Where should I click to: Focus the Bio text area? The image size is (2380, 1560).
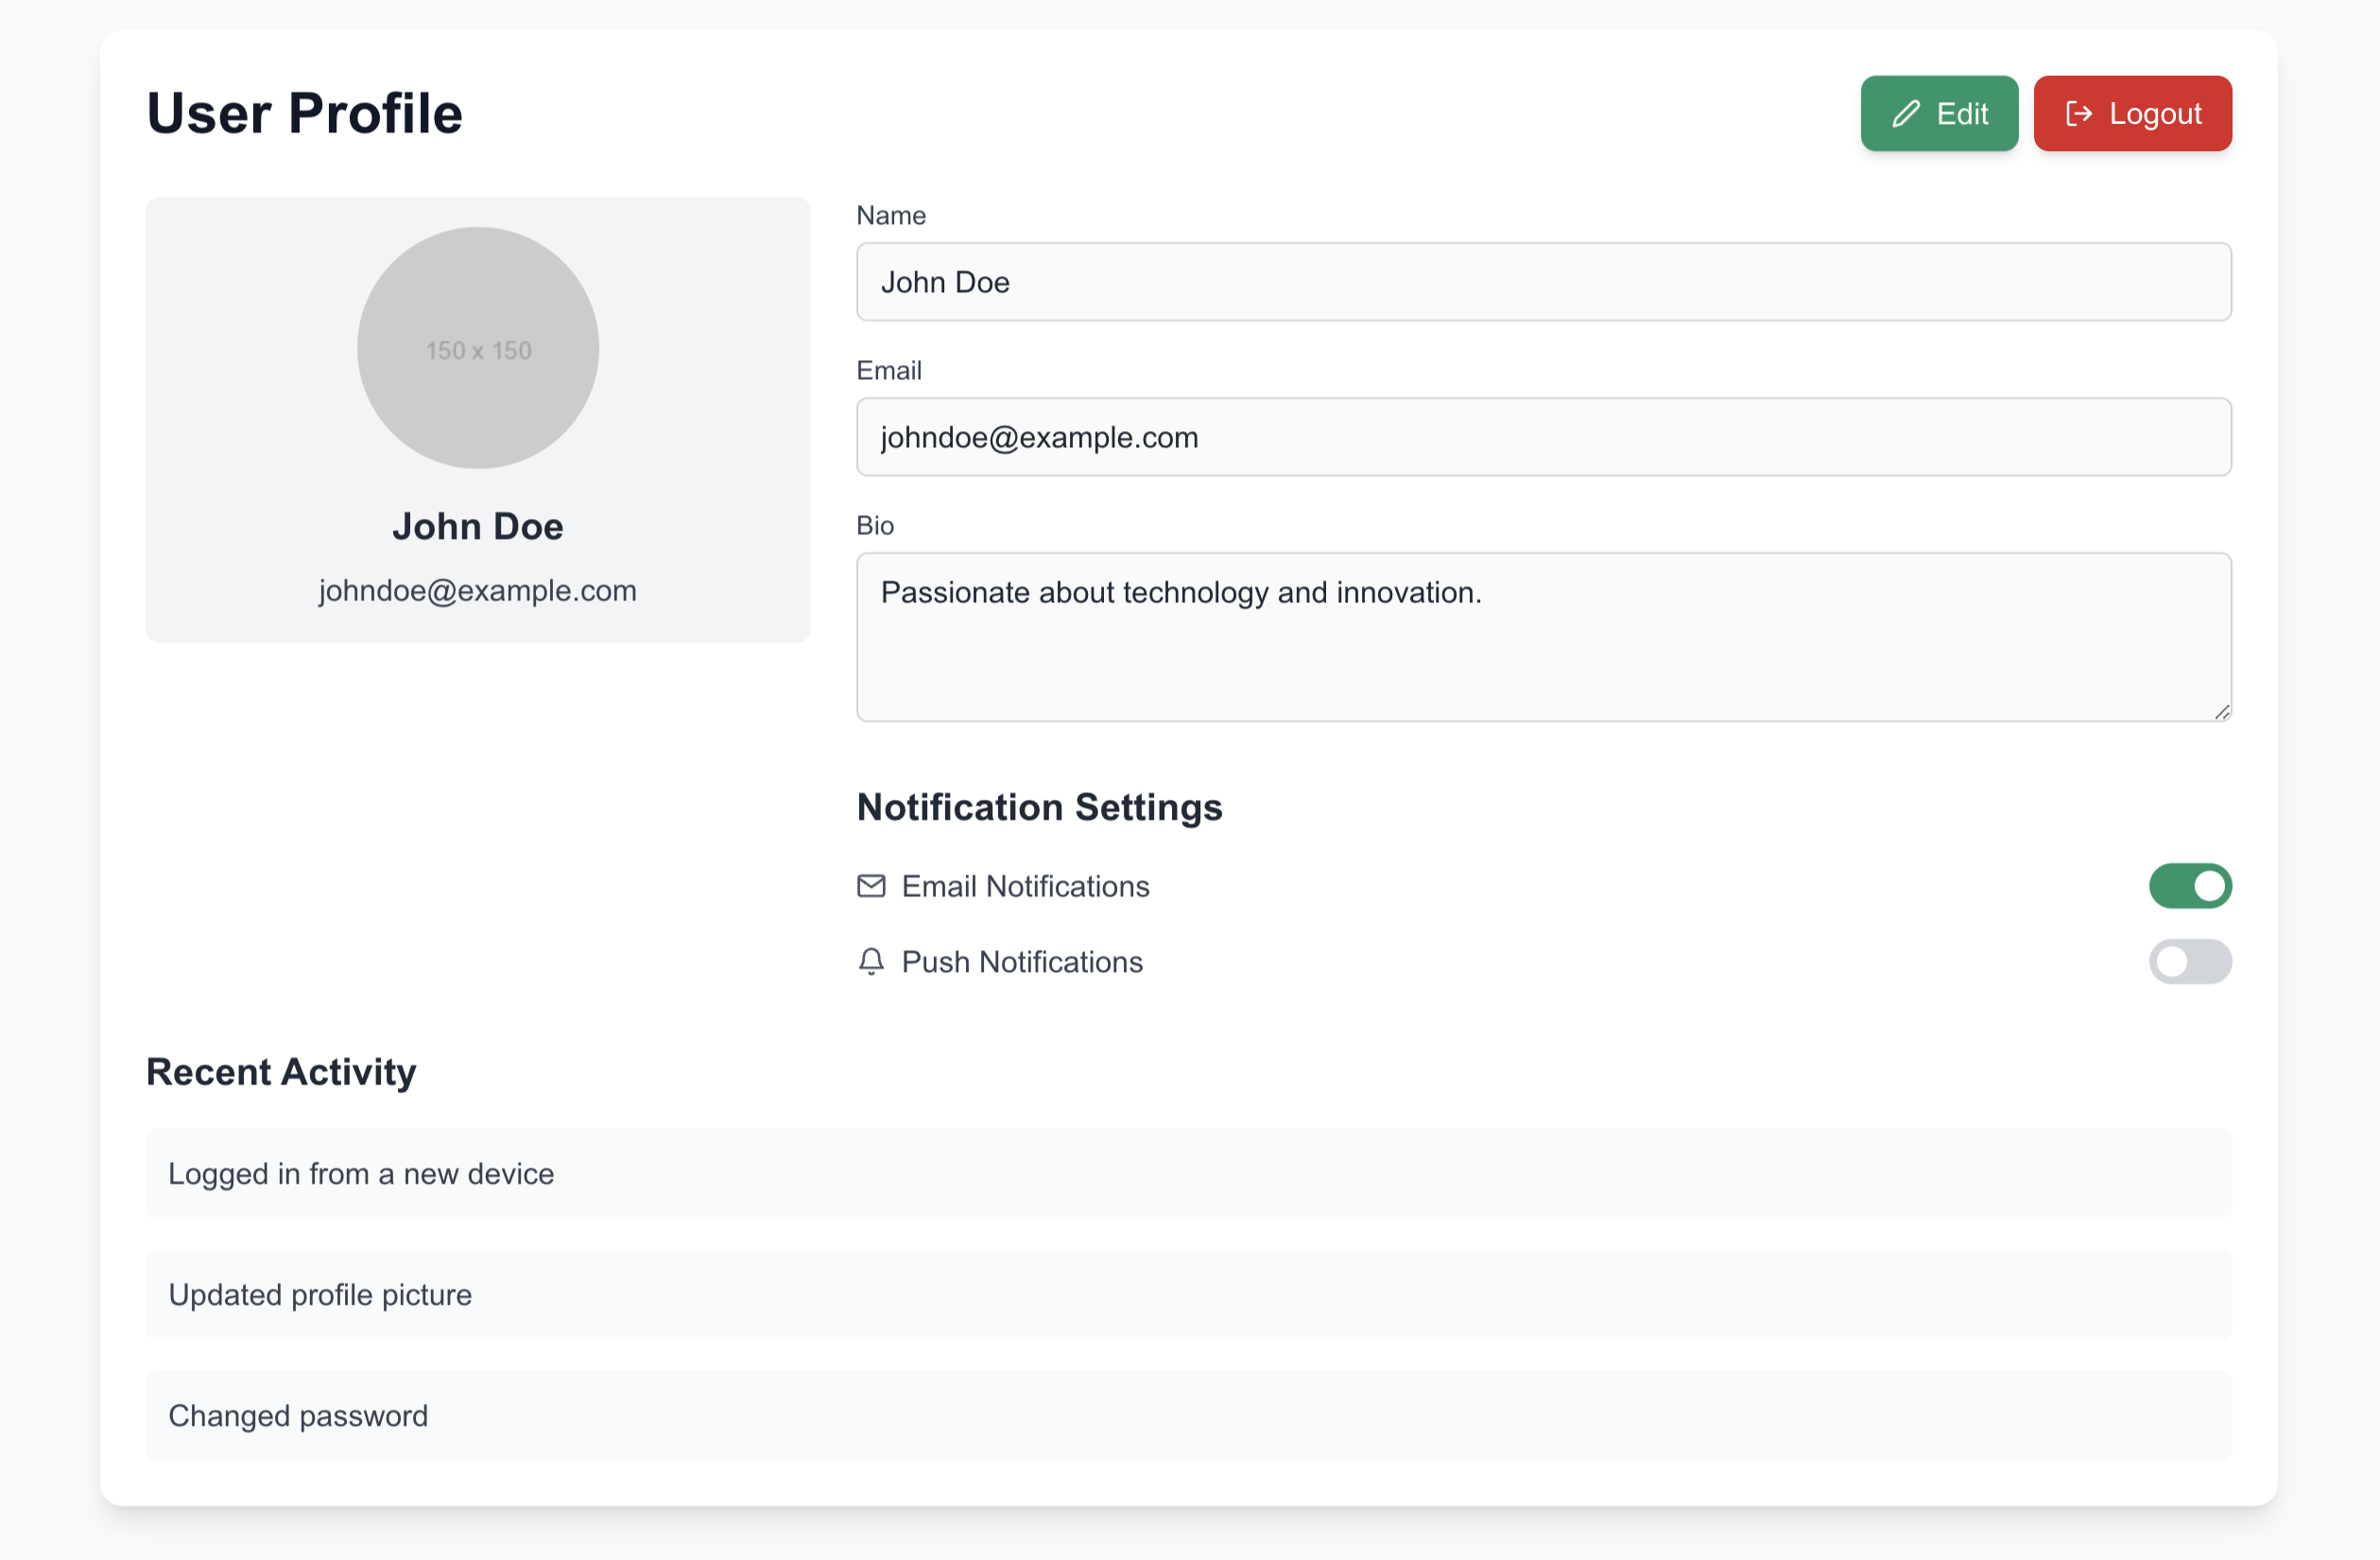pyautogui.click(x=1543, y=637)
